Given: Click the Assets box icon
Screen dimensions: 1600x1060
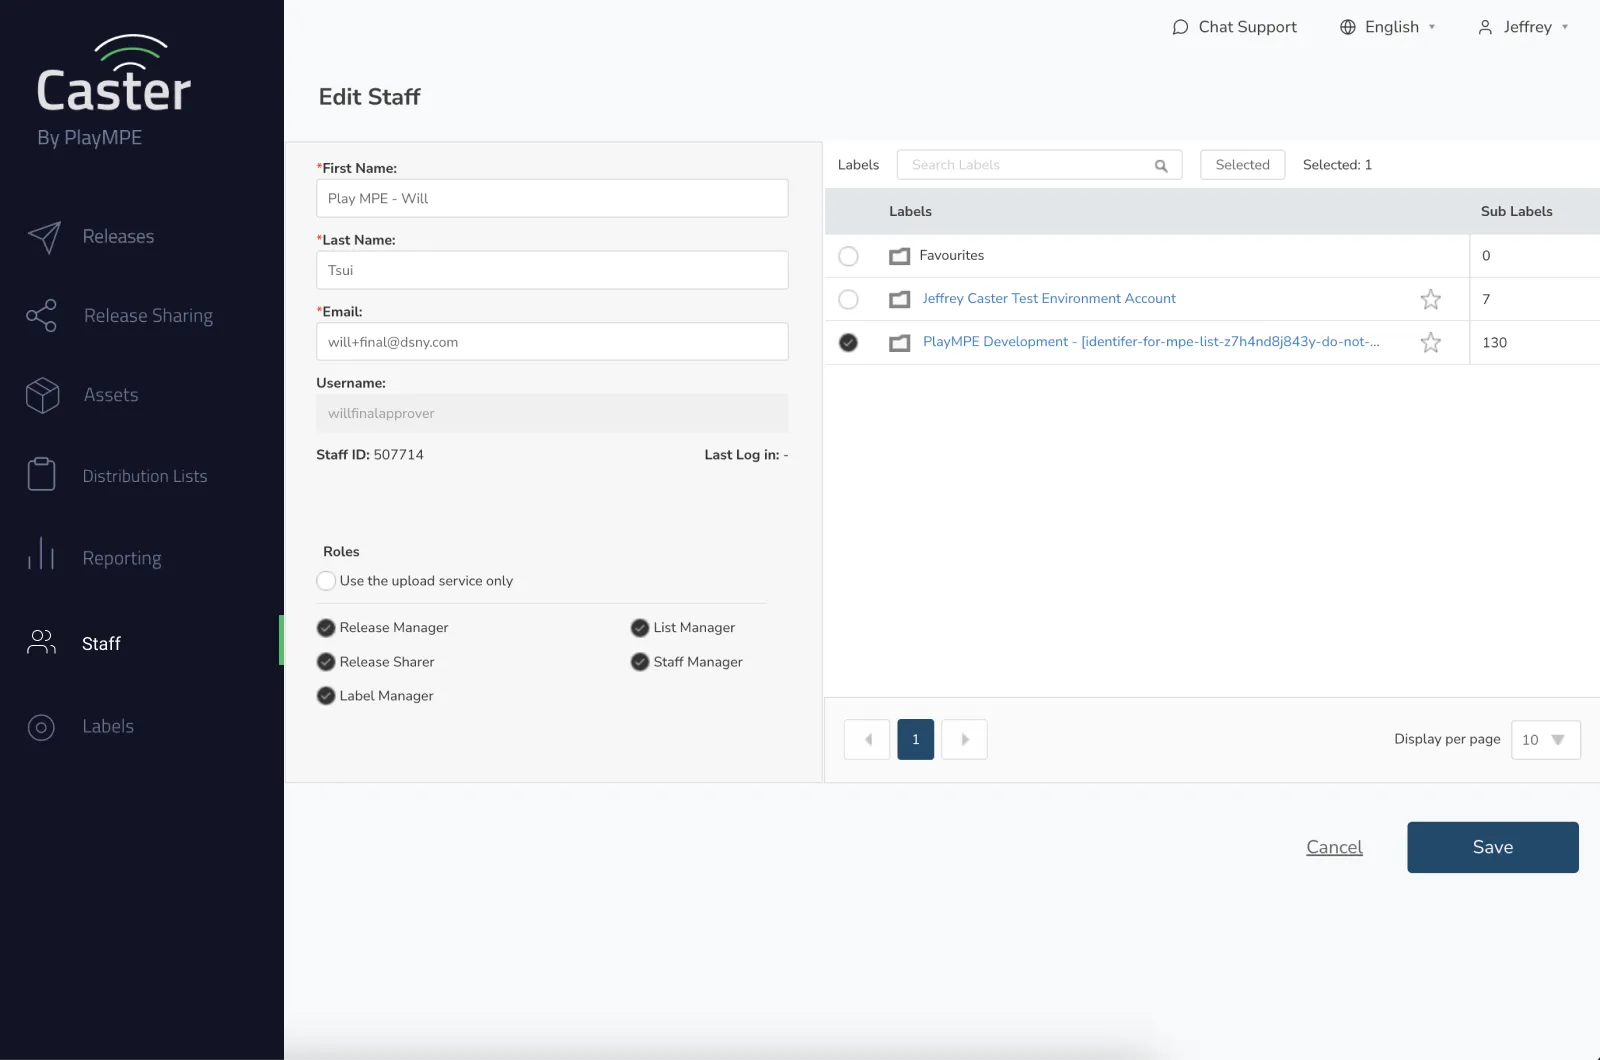Looking at the screenshot, I should tap(42, 395).
